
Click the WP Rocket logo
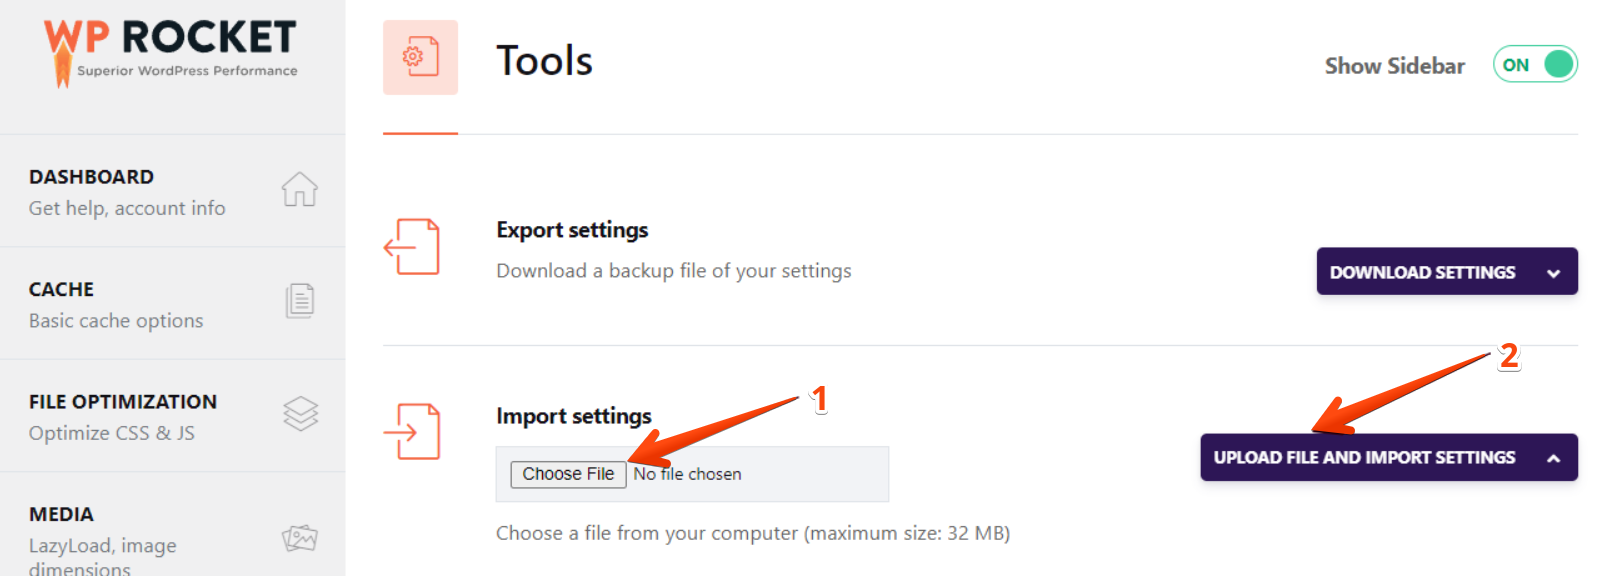(171, 52)
